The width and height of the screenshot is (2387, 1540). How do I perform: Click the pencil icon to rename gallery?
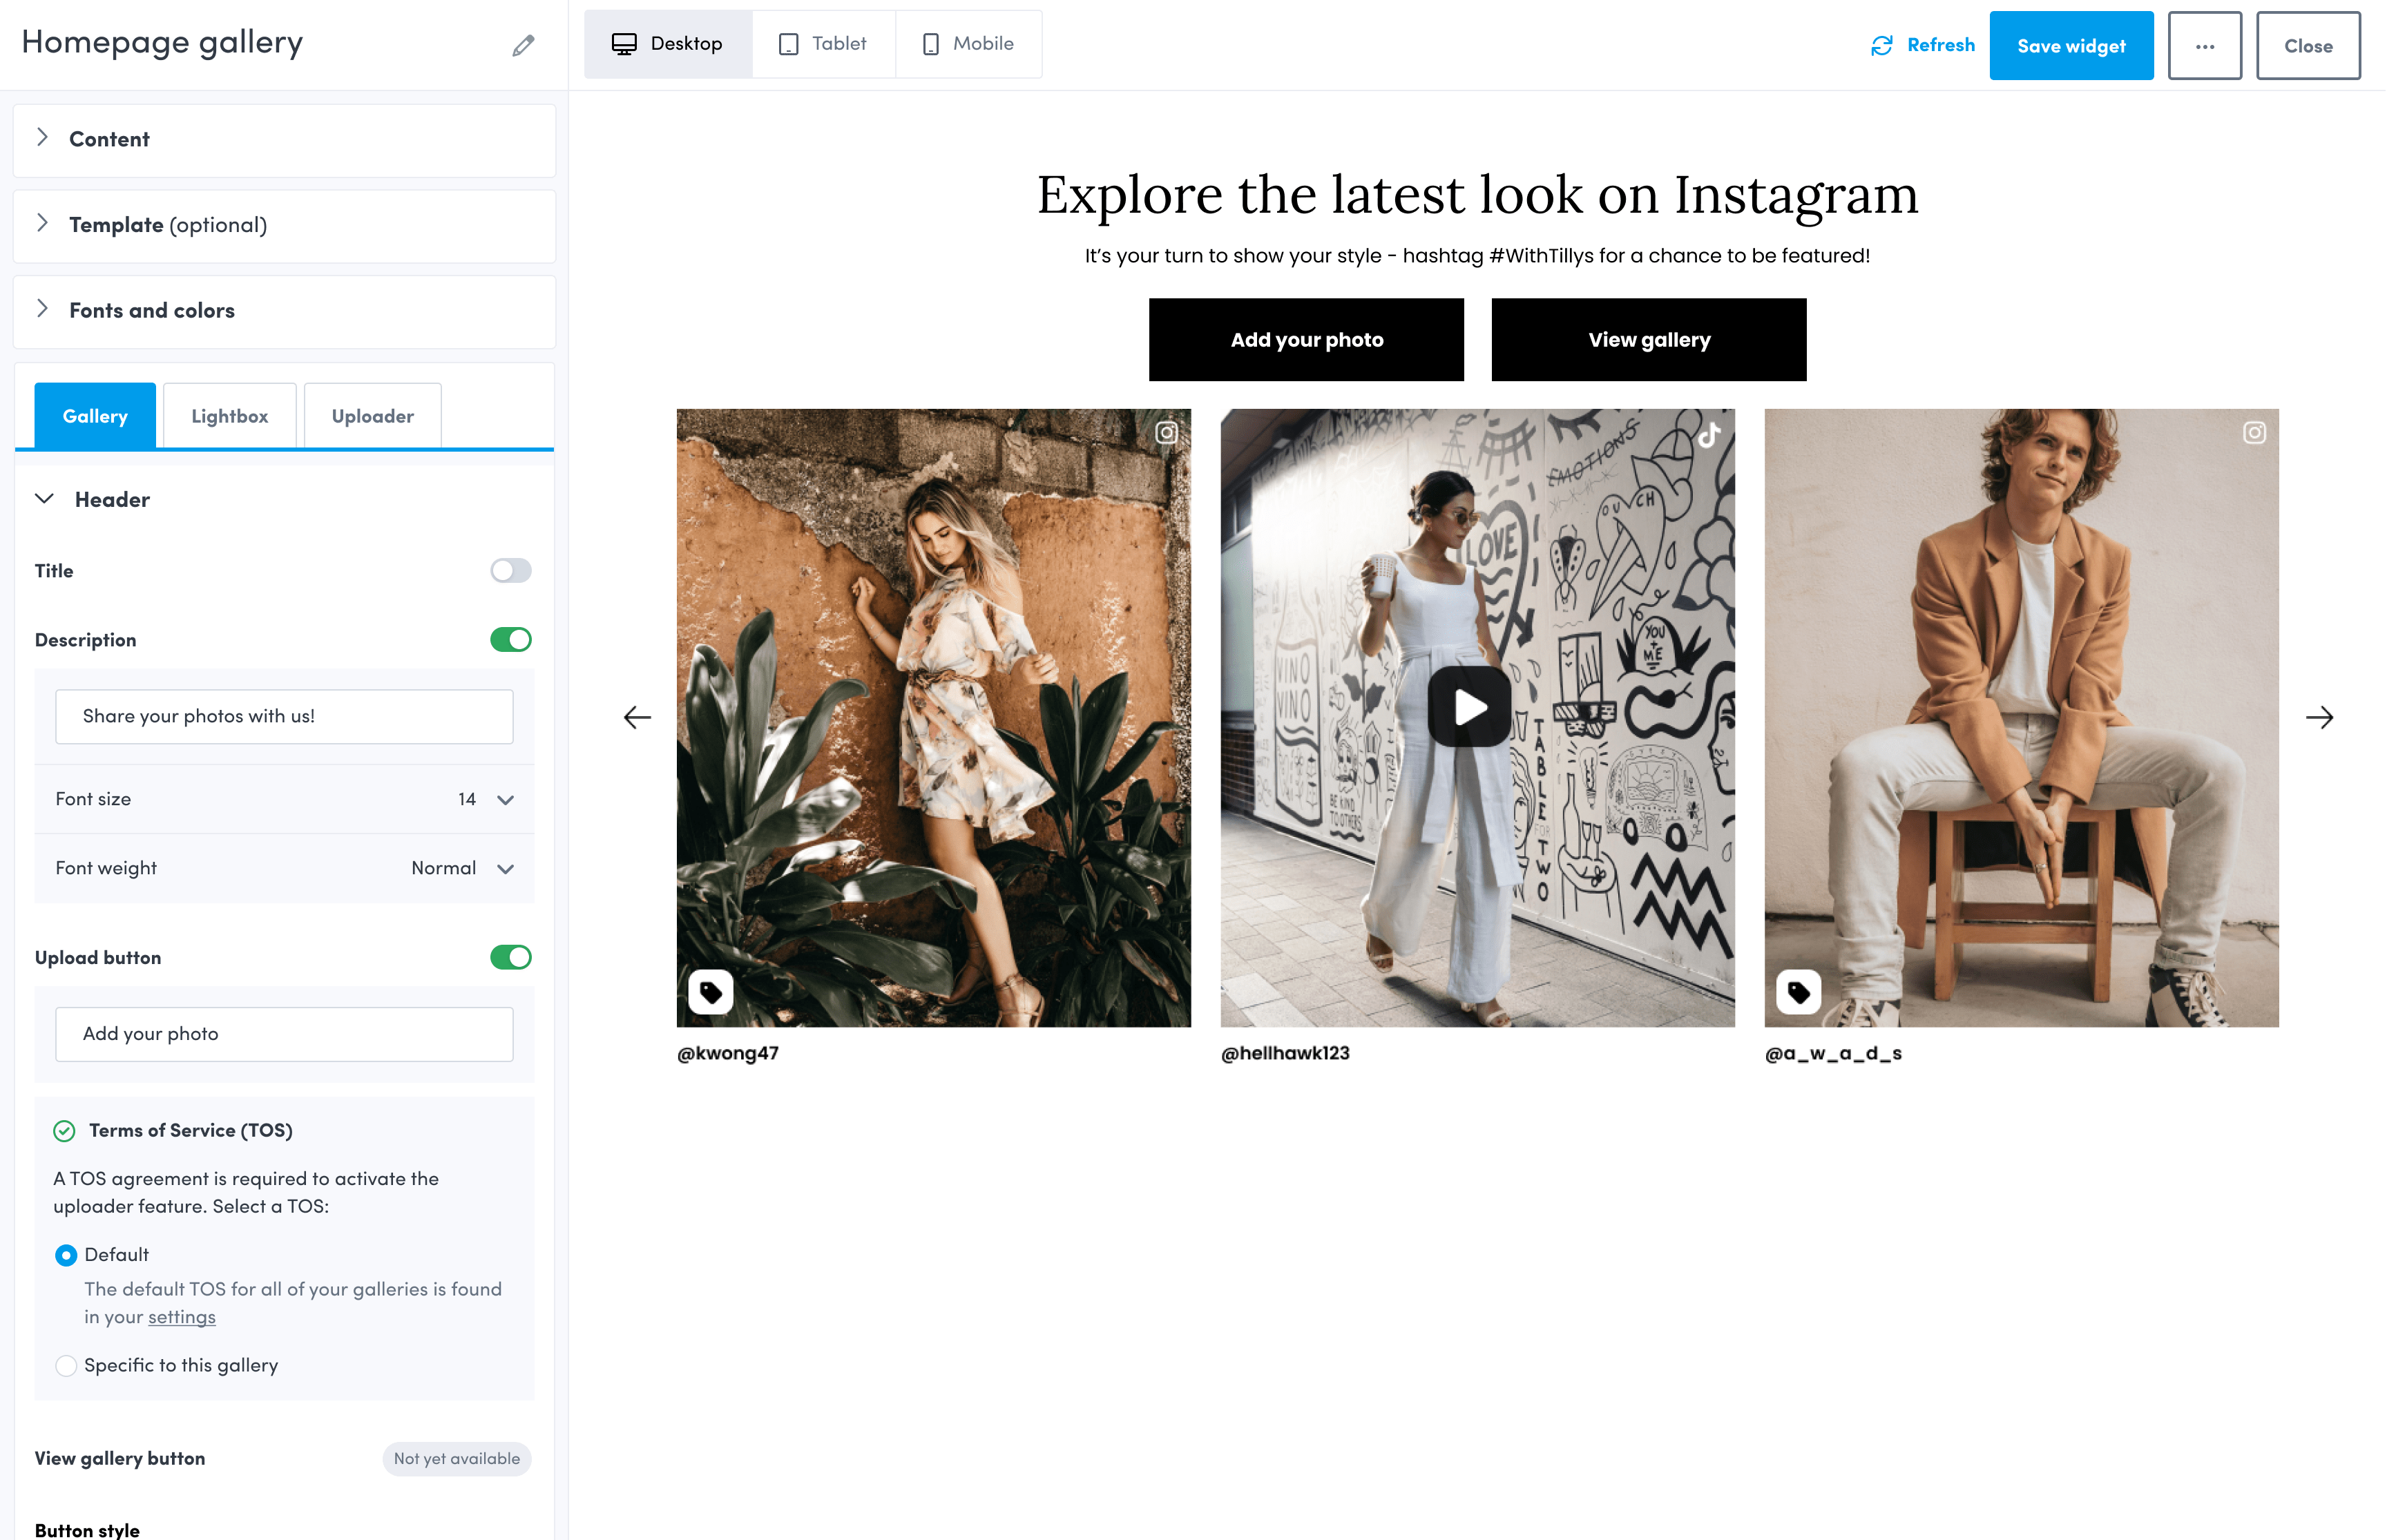(523, 45)
